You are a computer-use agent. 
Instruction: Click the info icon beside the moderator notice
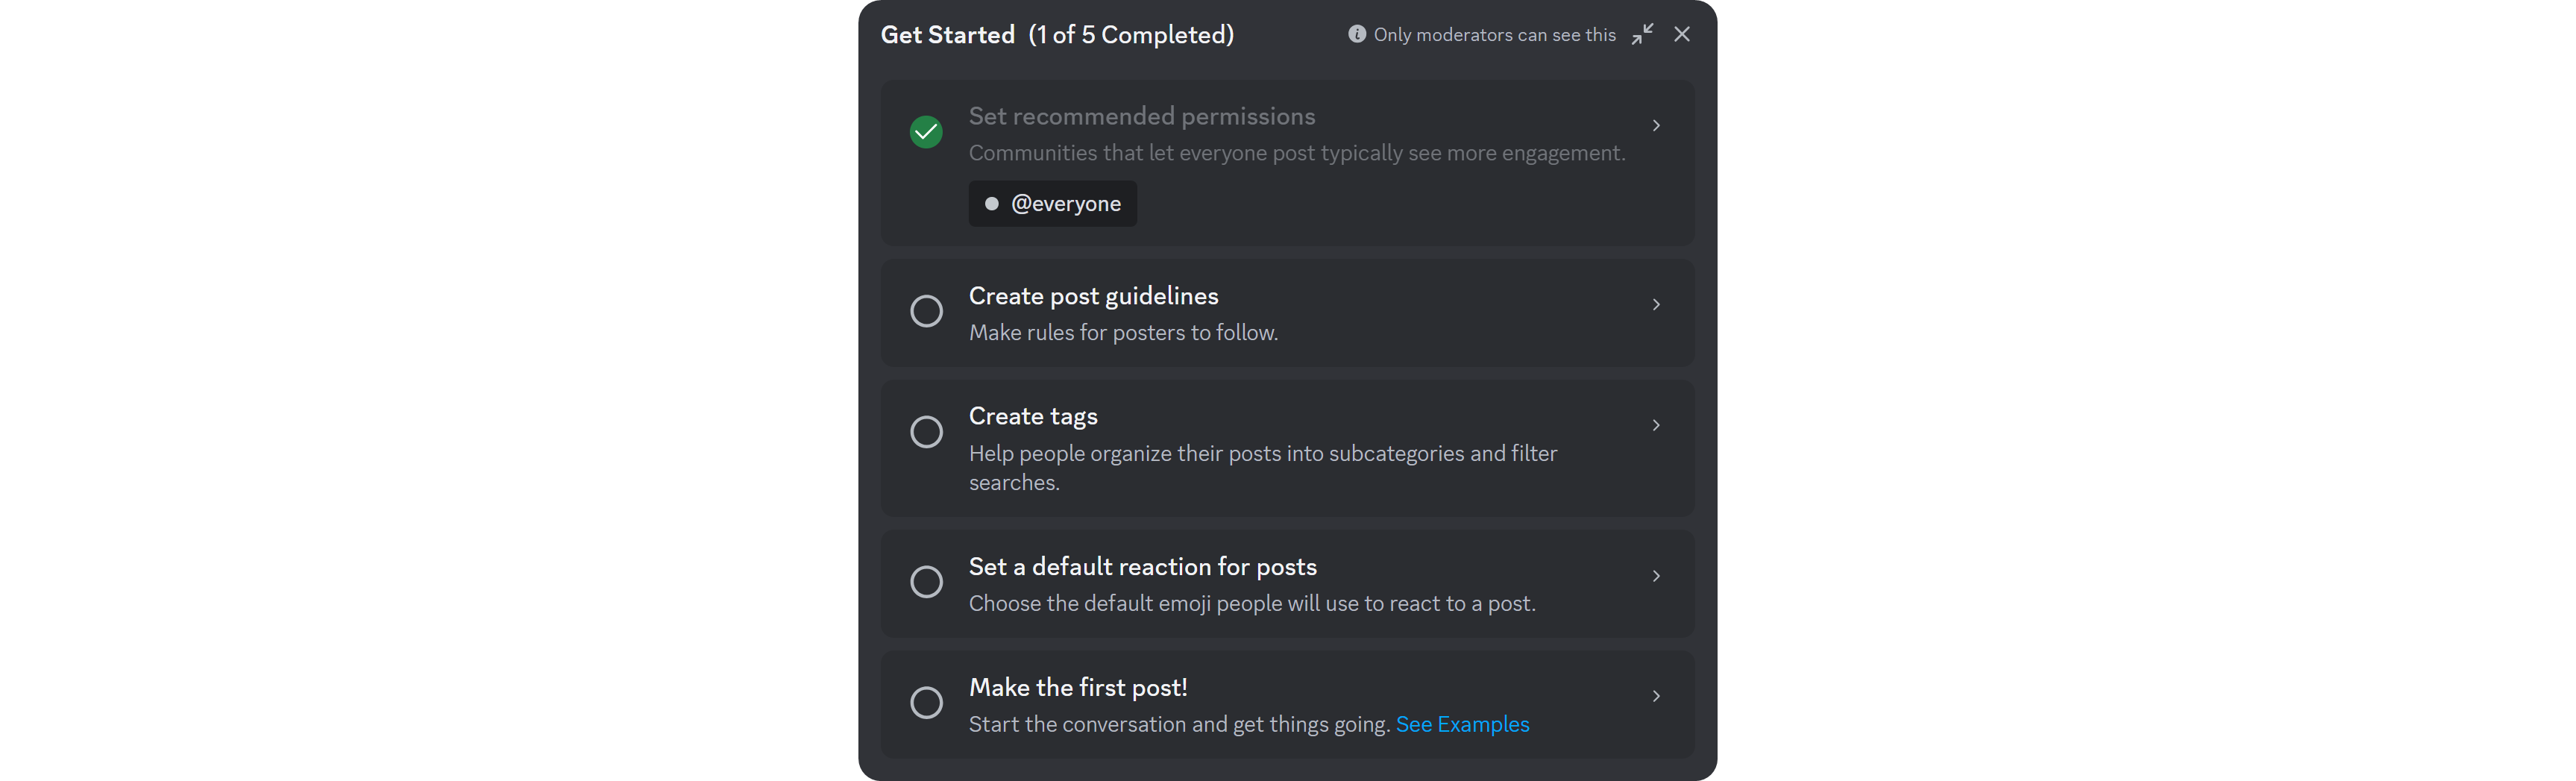point(1357,33)
